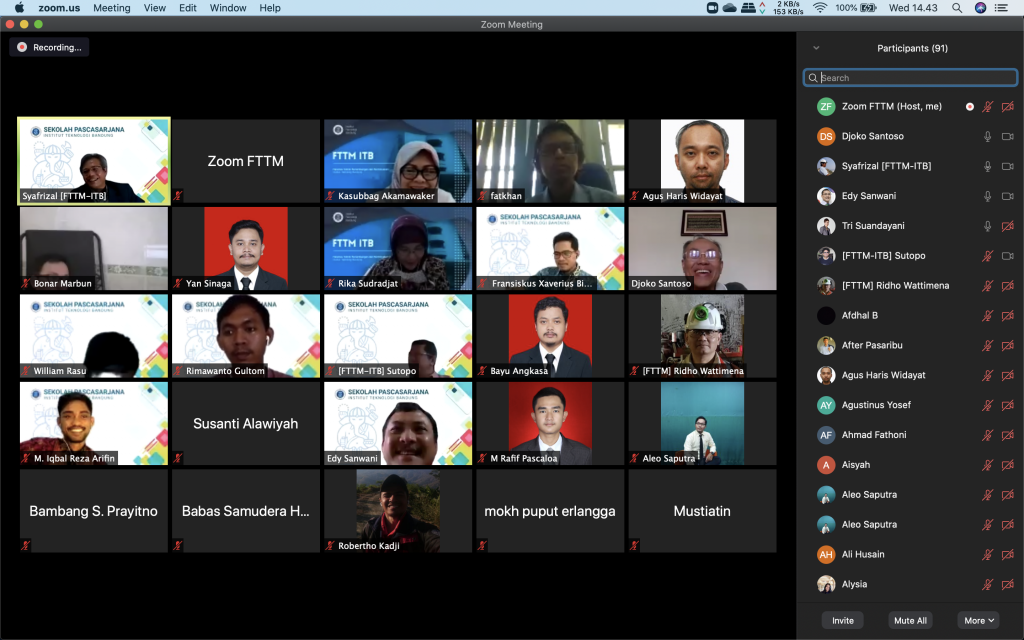Select Syafrizal [FTTM-ITB] video tile

[94, 161]
